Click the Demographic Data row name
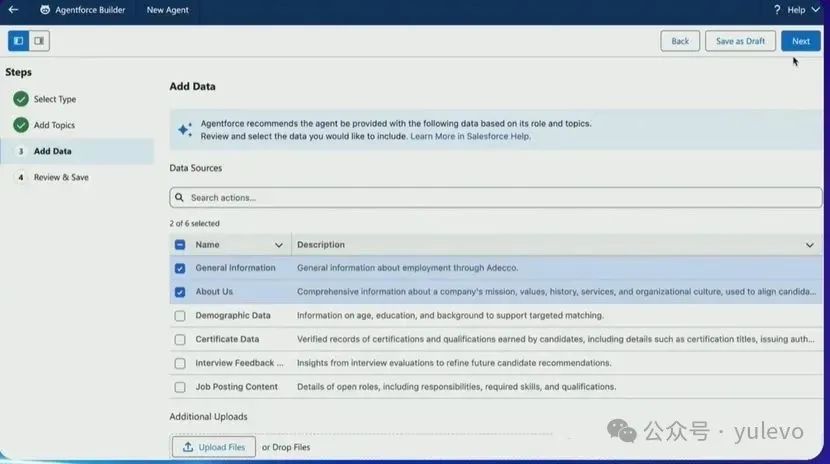The width and height of the screenshot is (830, 464). click(233, 315)
